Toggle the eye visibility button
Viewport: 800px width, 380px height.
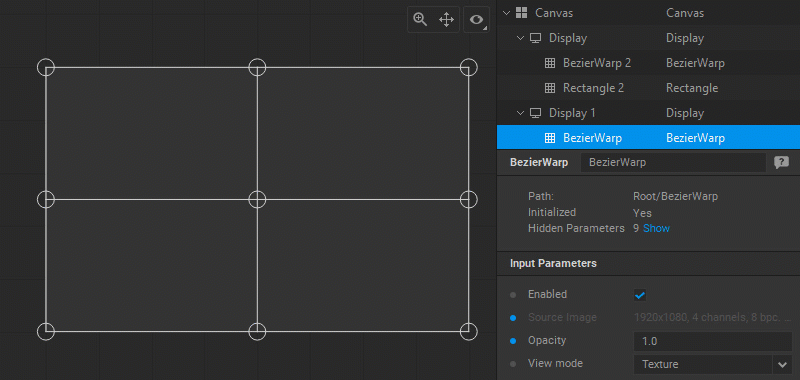477,20
